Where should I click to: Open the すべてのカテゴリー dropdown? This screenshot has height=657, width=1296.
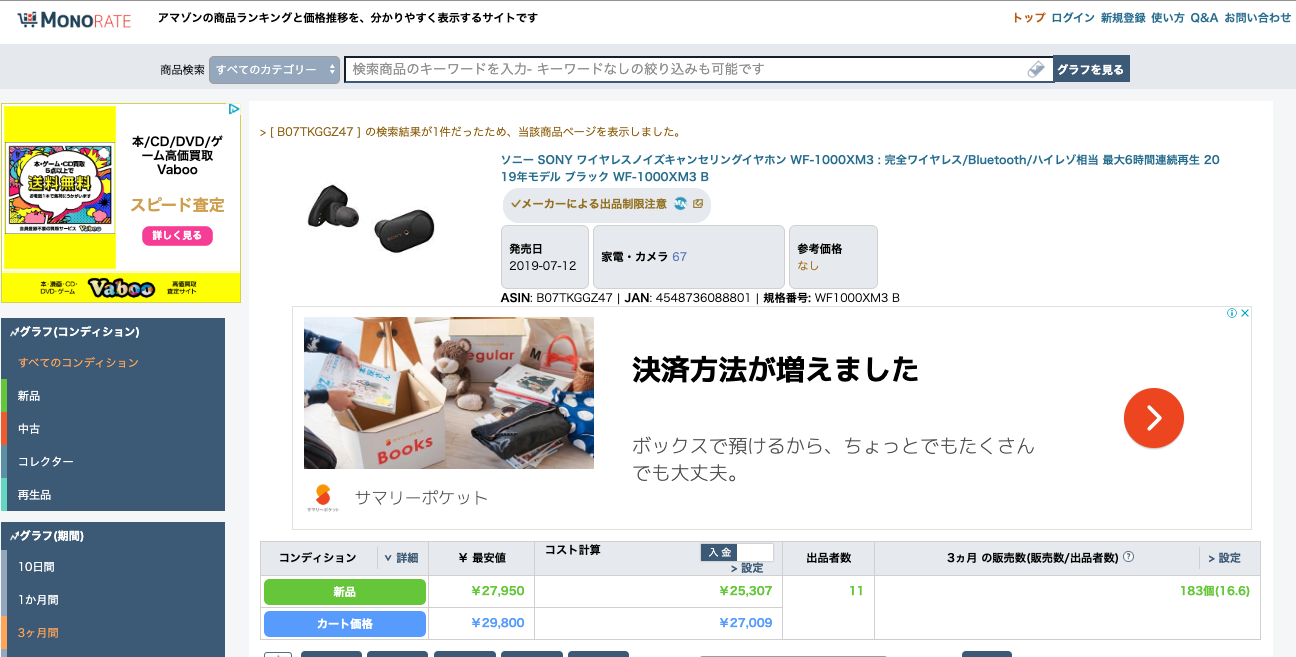[x=275, y=70]
